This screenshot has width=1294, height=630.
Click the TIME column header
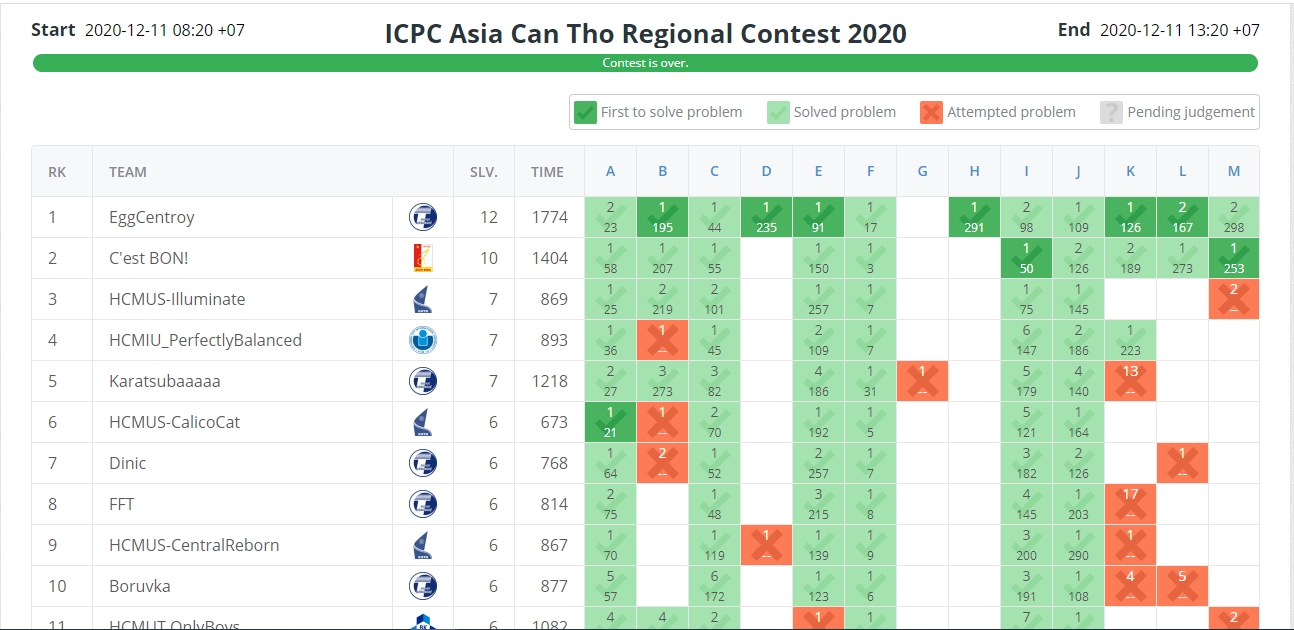point(547,171)
